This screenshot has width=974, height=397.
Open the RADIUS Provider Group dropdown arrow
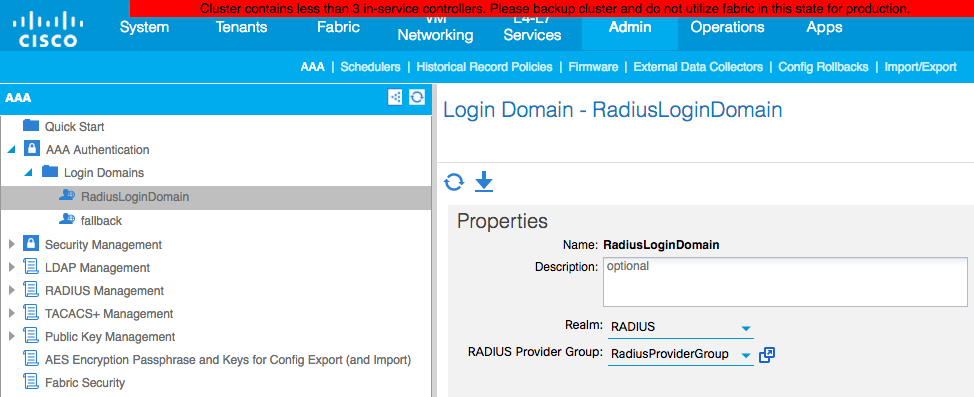(x=747, y=355)
